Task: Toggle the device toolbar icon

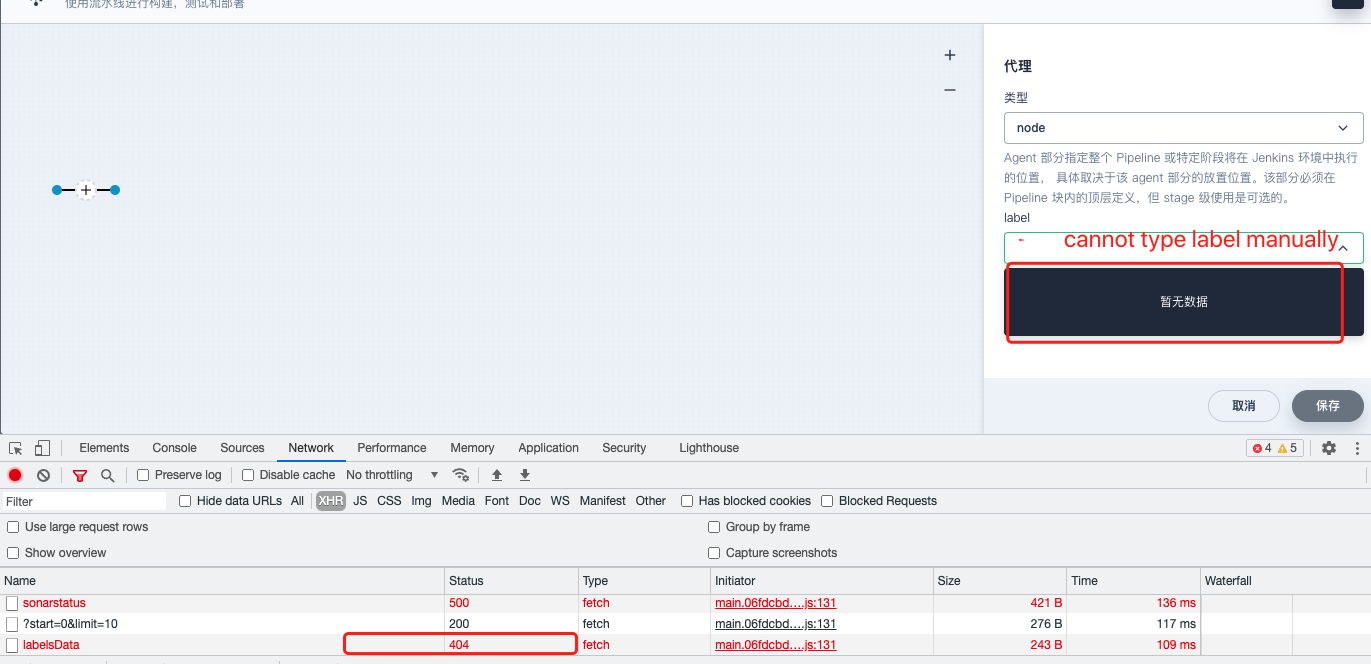Action: coord(42,448)
